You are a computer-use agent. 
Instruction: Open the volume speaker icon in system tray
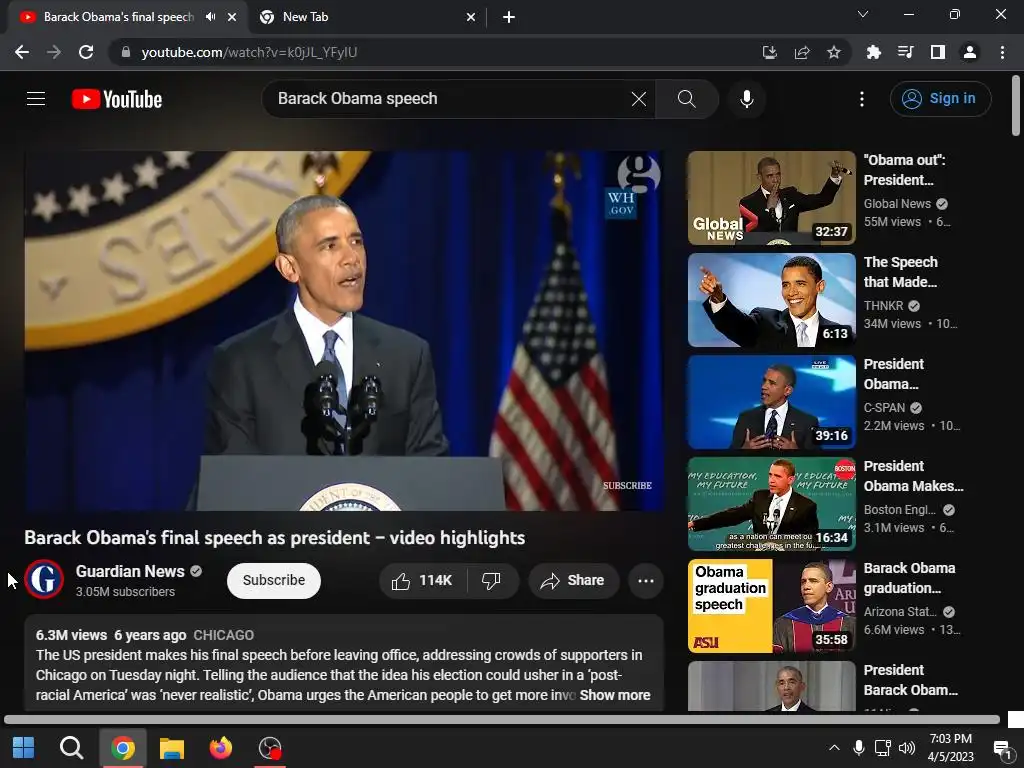pos(906,748)
